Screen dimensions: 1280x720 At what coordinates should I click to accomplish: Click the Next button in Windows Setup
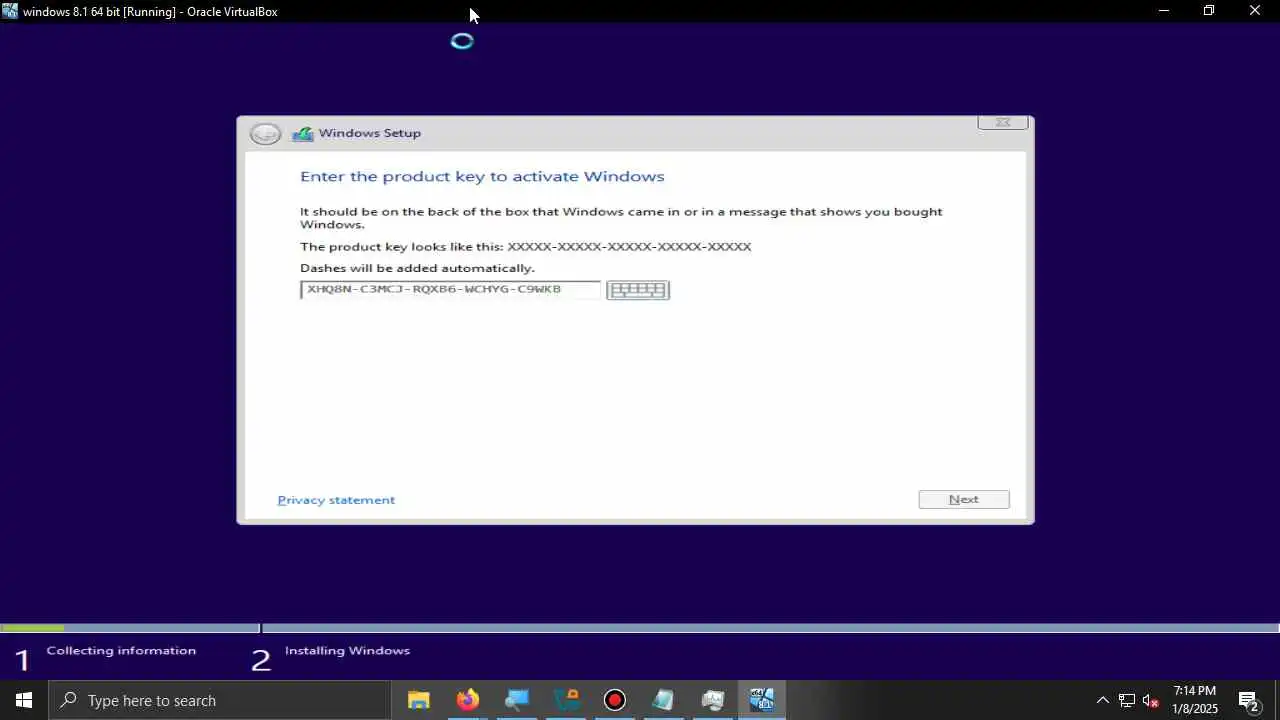tap(964, 499)
